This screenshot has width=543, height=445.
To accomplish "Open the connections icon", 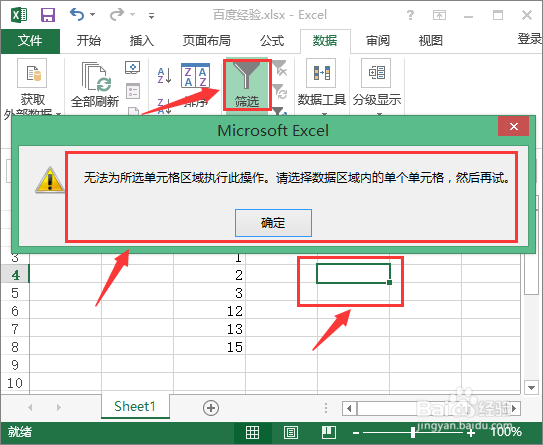I will pos(133,67).
